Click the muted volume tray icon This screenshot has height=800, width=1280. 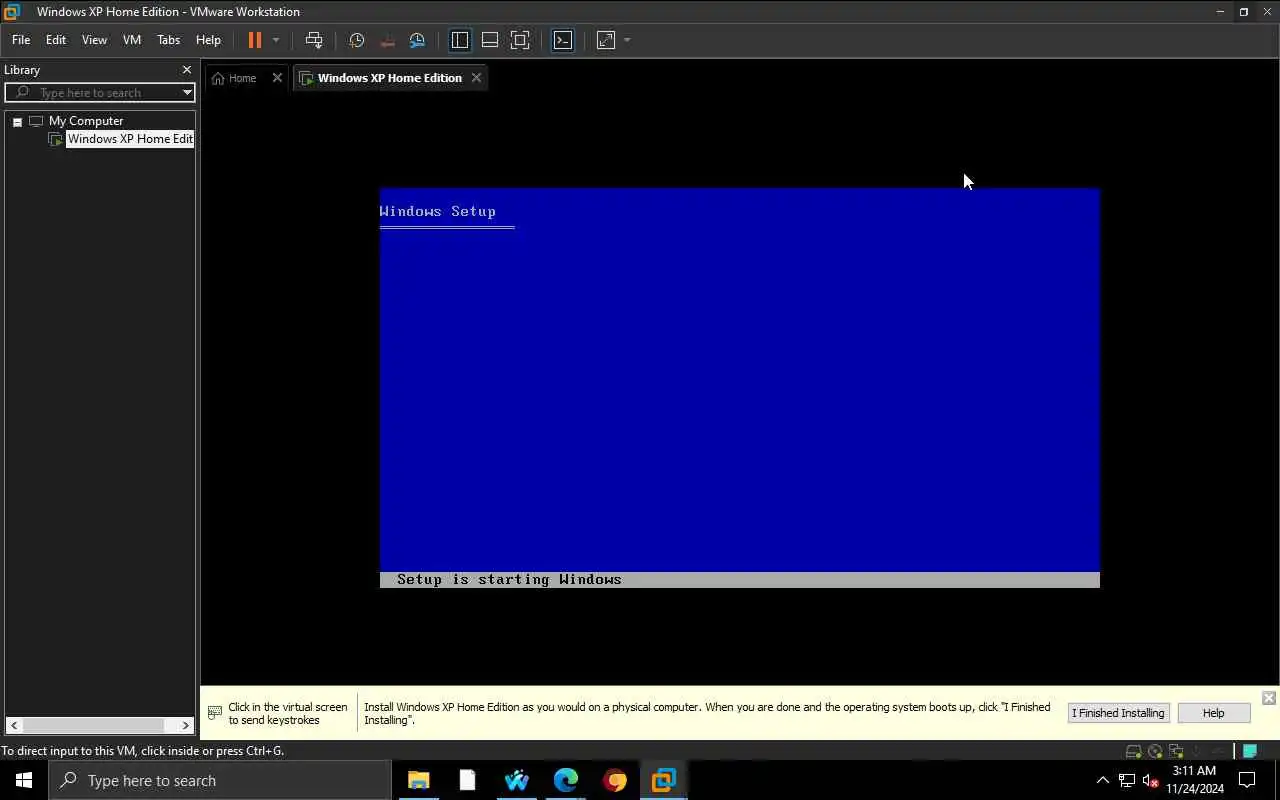coord(1151,780)
